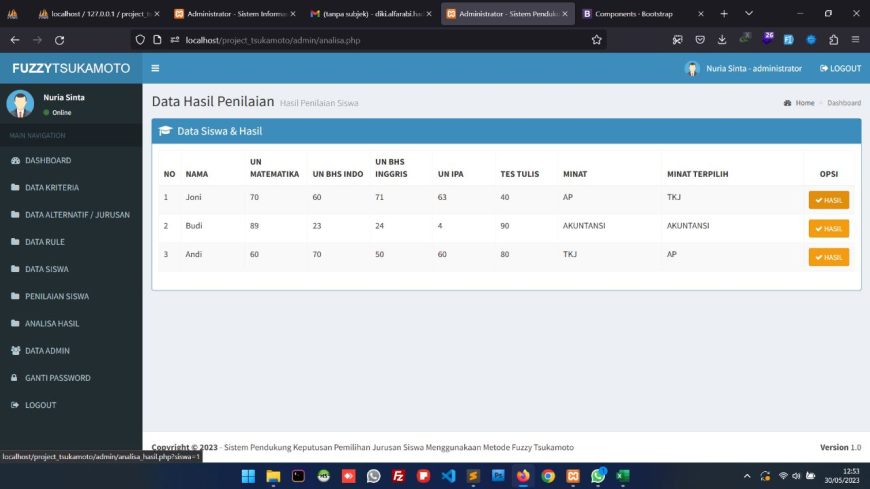Image resolution: width=870 pixels, height=489 pixels.
Task: Open Excel from the taskbar
Action: coord(623,476)
